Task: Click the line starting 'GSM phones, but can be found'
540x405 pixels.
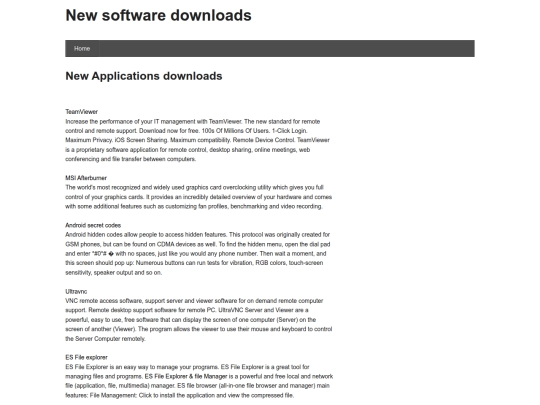Action: [x=198, y=244]
